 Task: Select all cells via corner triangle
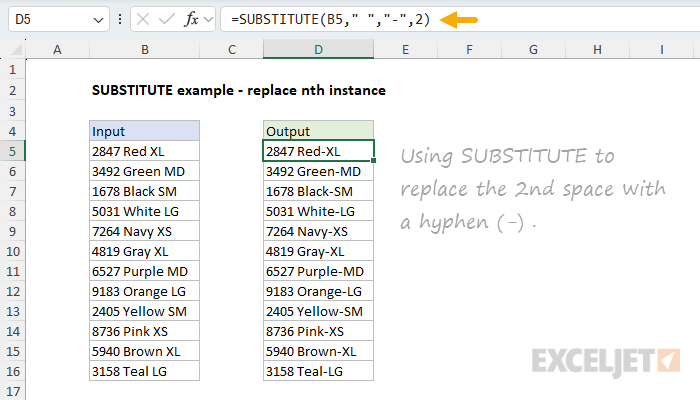click(16, 49)
